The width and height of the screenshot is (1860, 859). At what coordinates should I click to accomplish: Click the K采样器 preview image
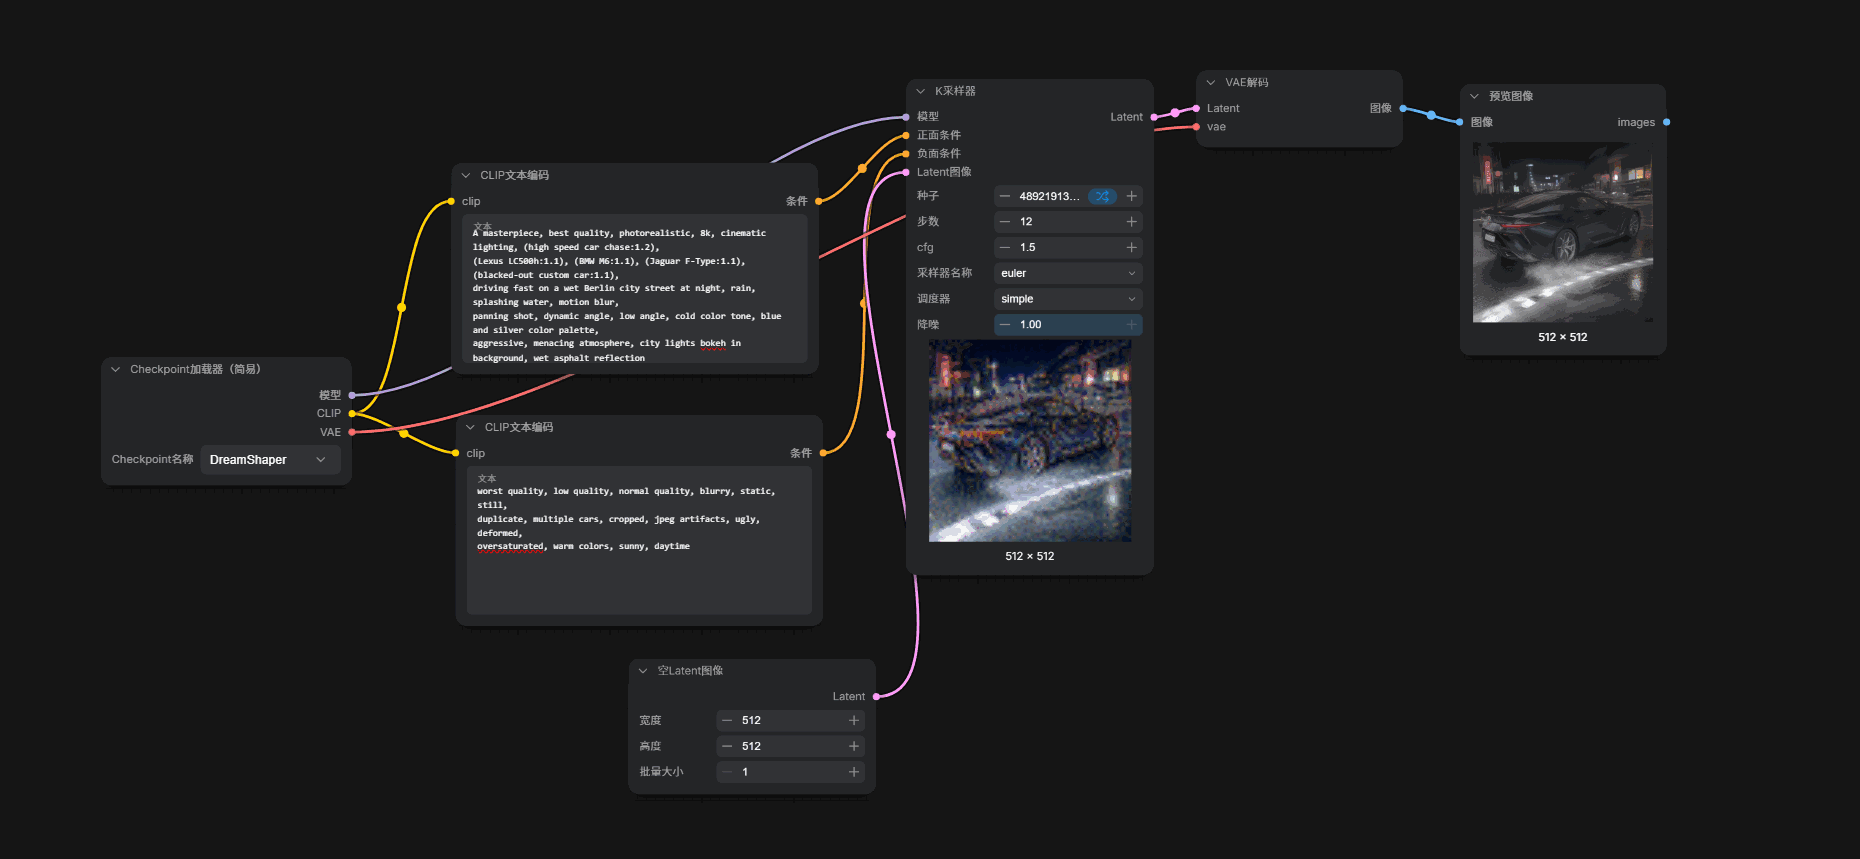tap(1030, 441)
